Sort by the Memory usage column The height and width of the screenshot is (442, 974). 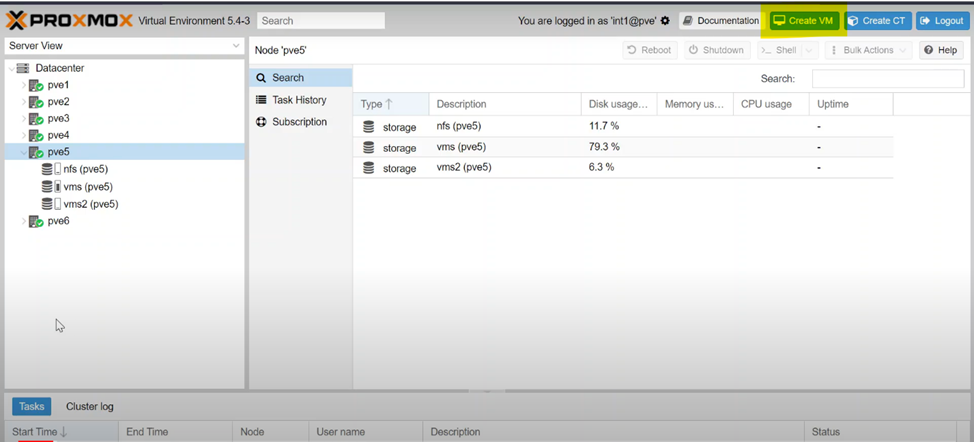[x=695, y=104]
